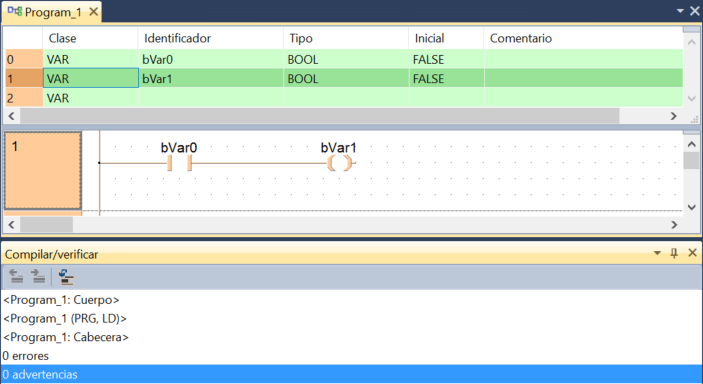
Task: Click the Program_1 tab icon
Action: click(x=15, y=11)
